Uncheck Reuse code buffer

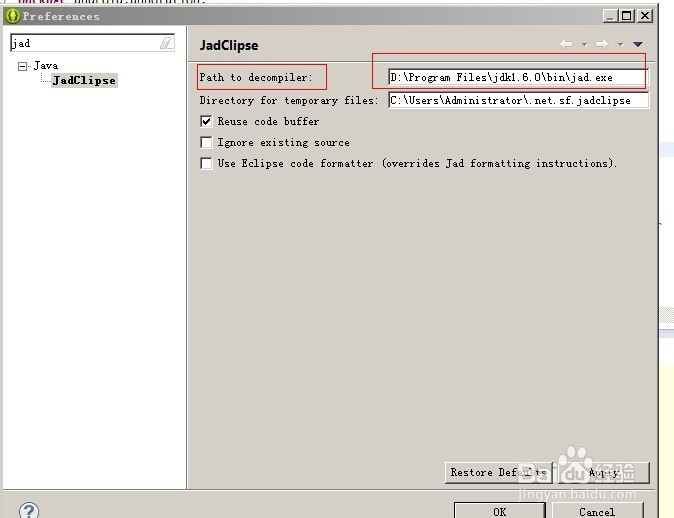[x=206, y=121]
